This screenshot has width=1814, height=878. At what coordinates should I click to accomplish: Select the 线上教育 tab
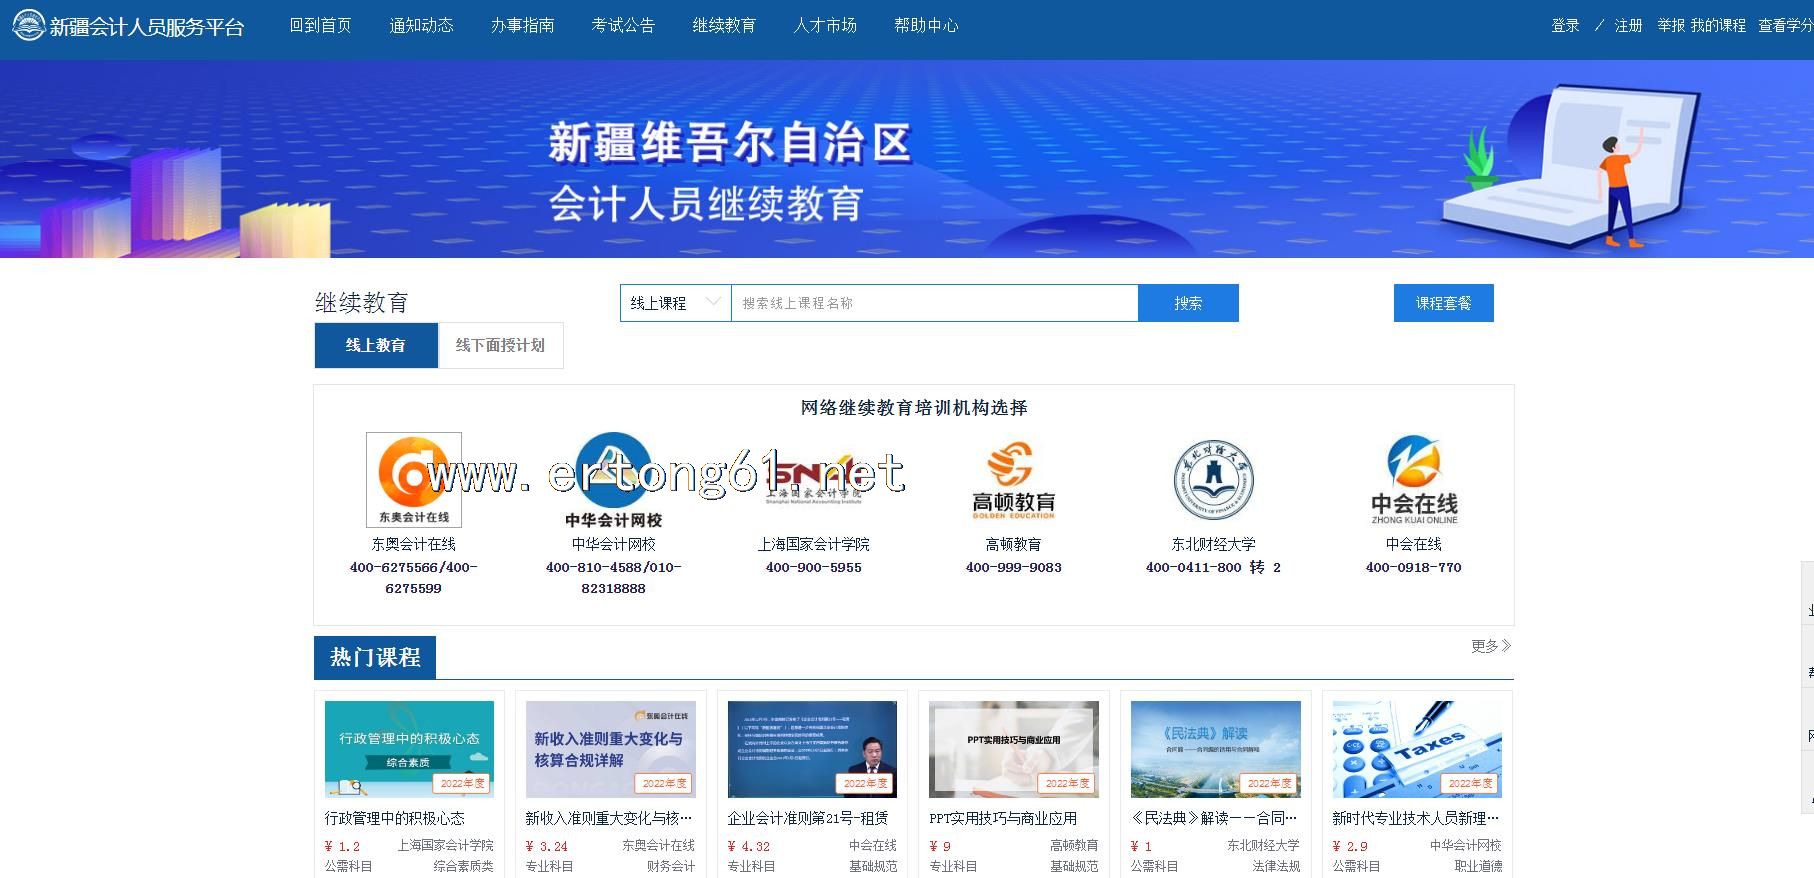pyautogui.click(x=375, y=345)
